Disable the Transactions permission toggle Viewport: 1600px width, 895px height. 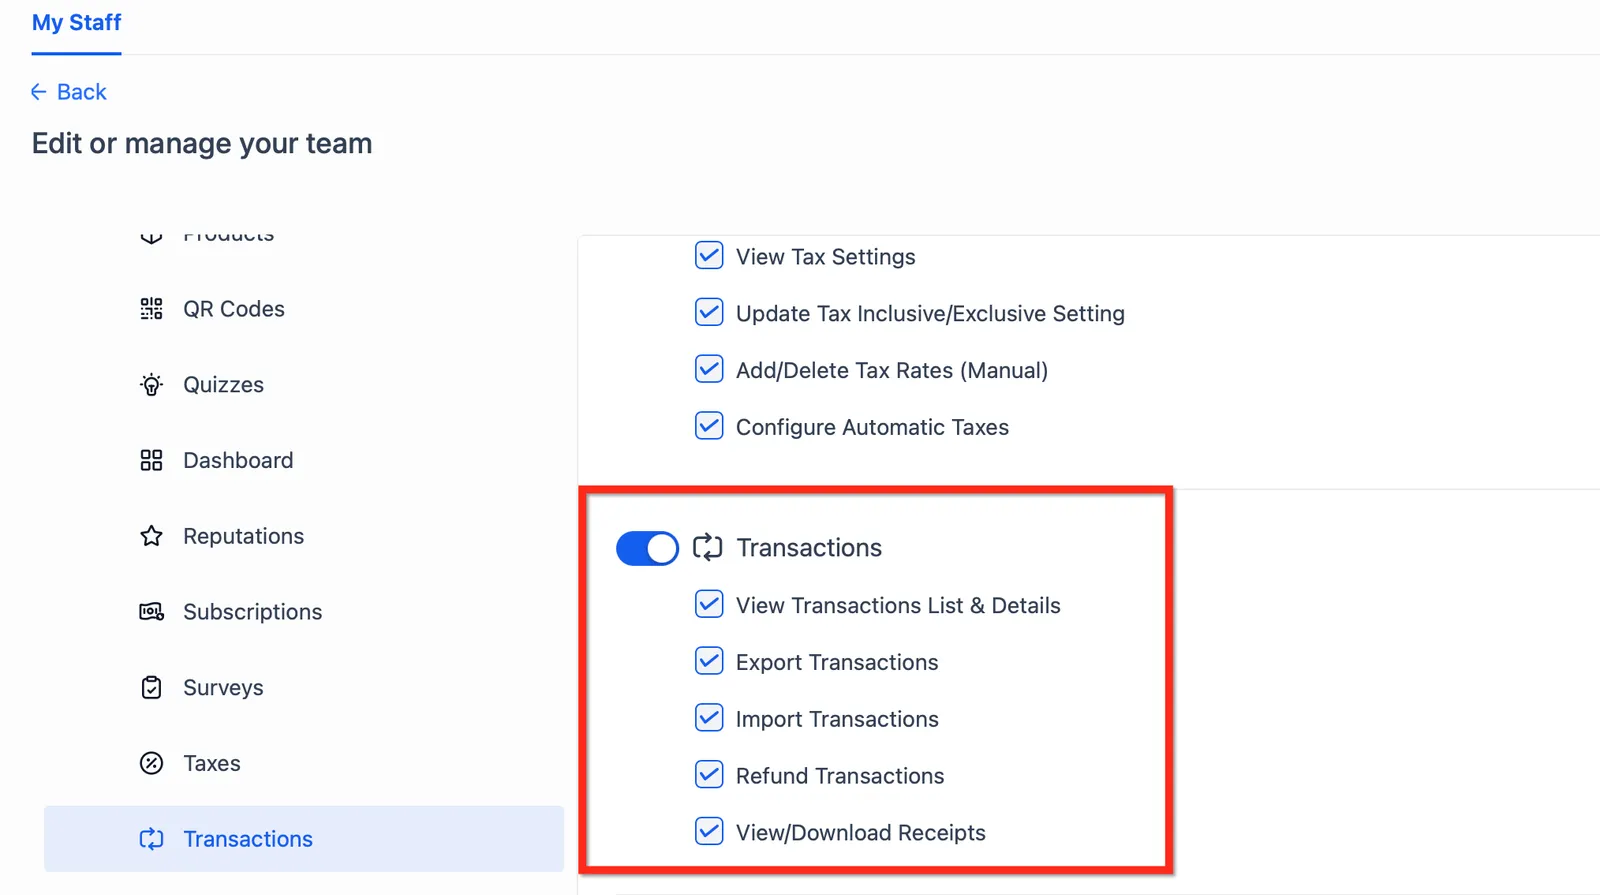[x=647, y=548]
